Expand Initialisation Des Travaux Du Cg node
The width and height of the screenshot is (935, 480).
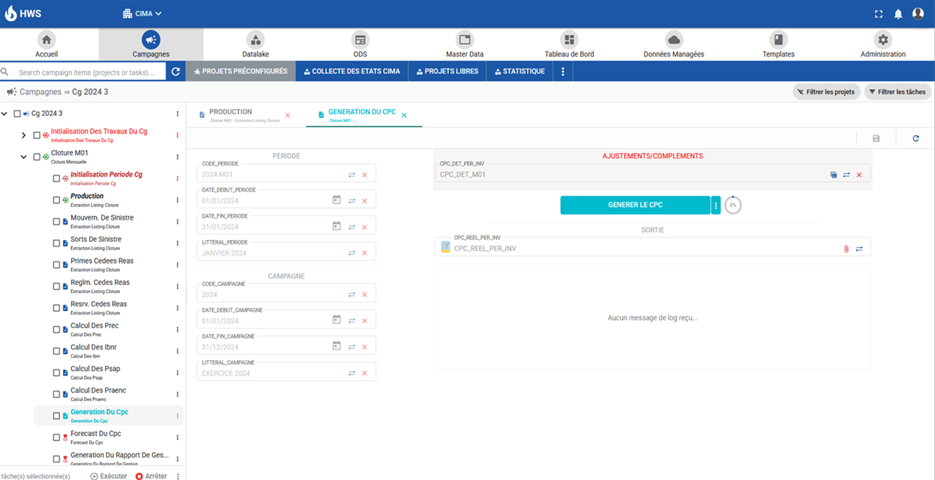24,135
